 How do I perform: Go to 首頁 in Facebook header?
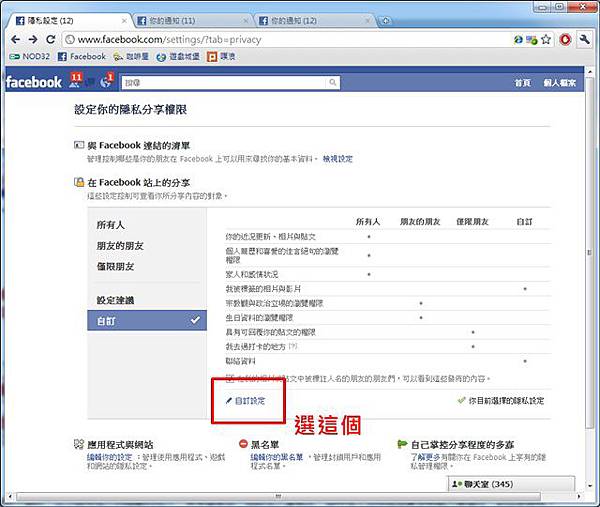522,83
